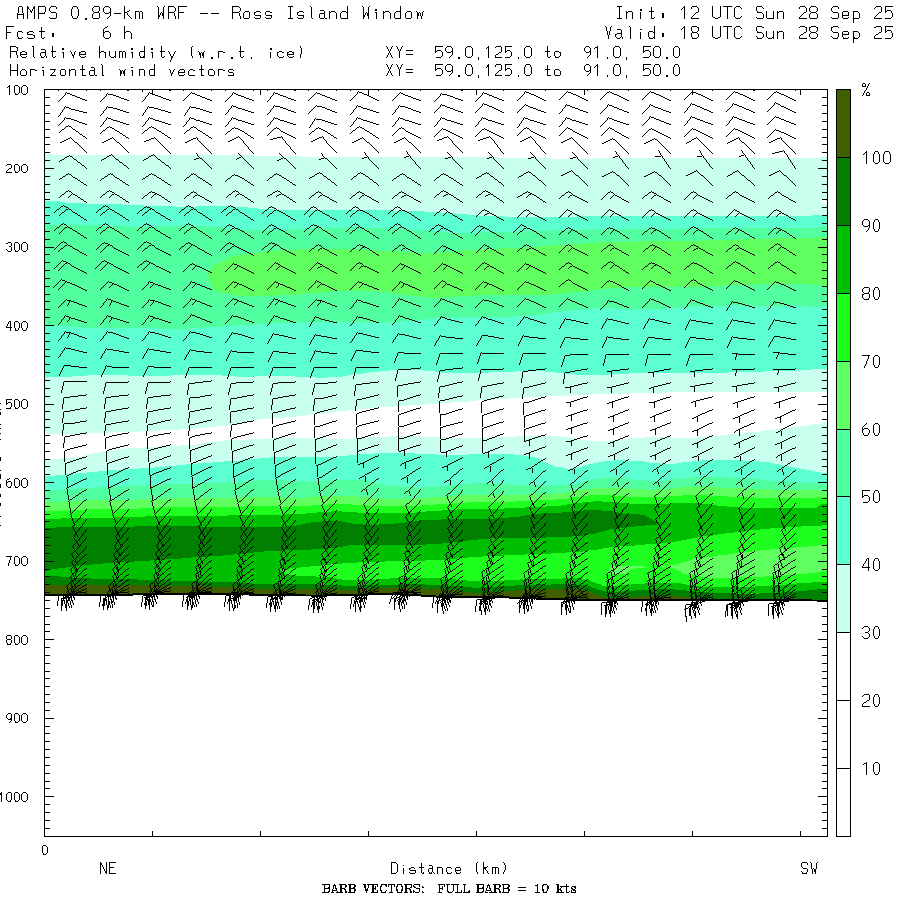Click the colorbar label '30'
Image resolution: width=900 pixels, height=900 pixels.
pyautogui.click(x=871, y=633)
